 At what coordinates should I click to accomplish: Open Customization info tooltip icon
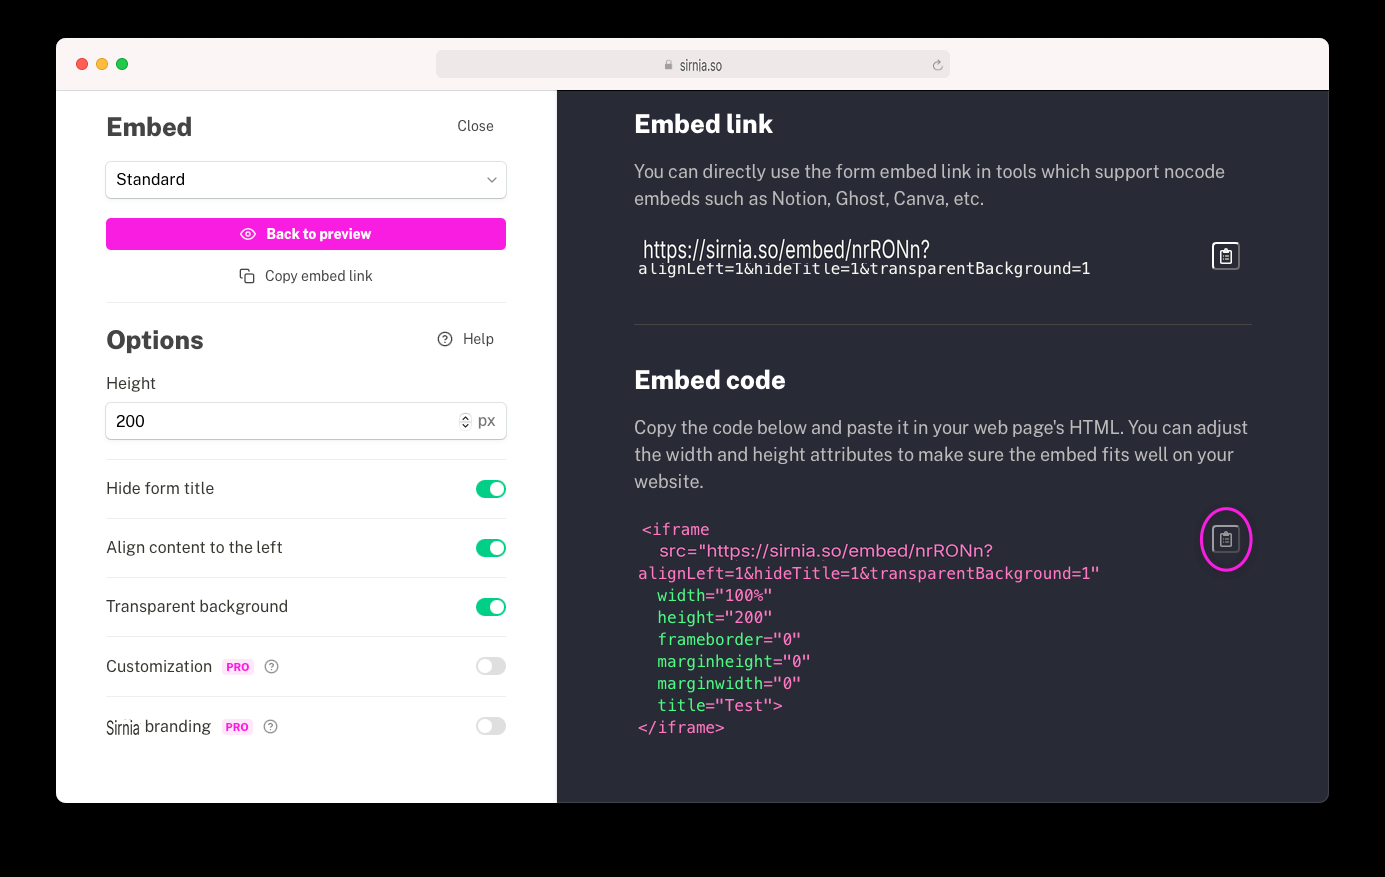coord(271,666)
